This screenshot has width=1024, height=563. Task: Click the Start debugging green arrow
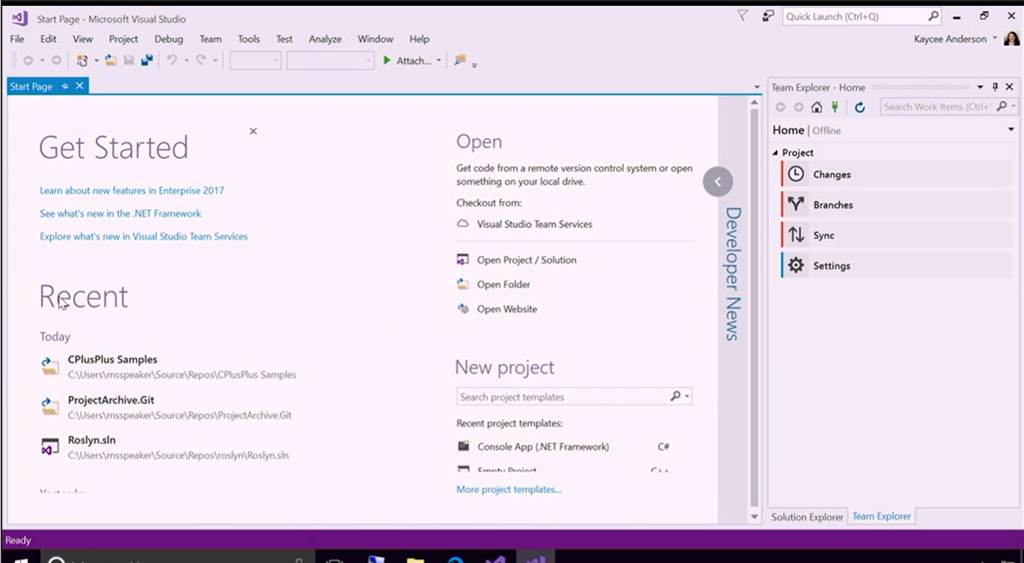tap(387, 61)
